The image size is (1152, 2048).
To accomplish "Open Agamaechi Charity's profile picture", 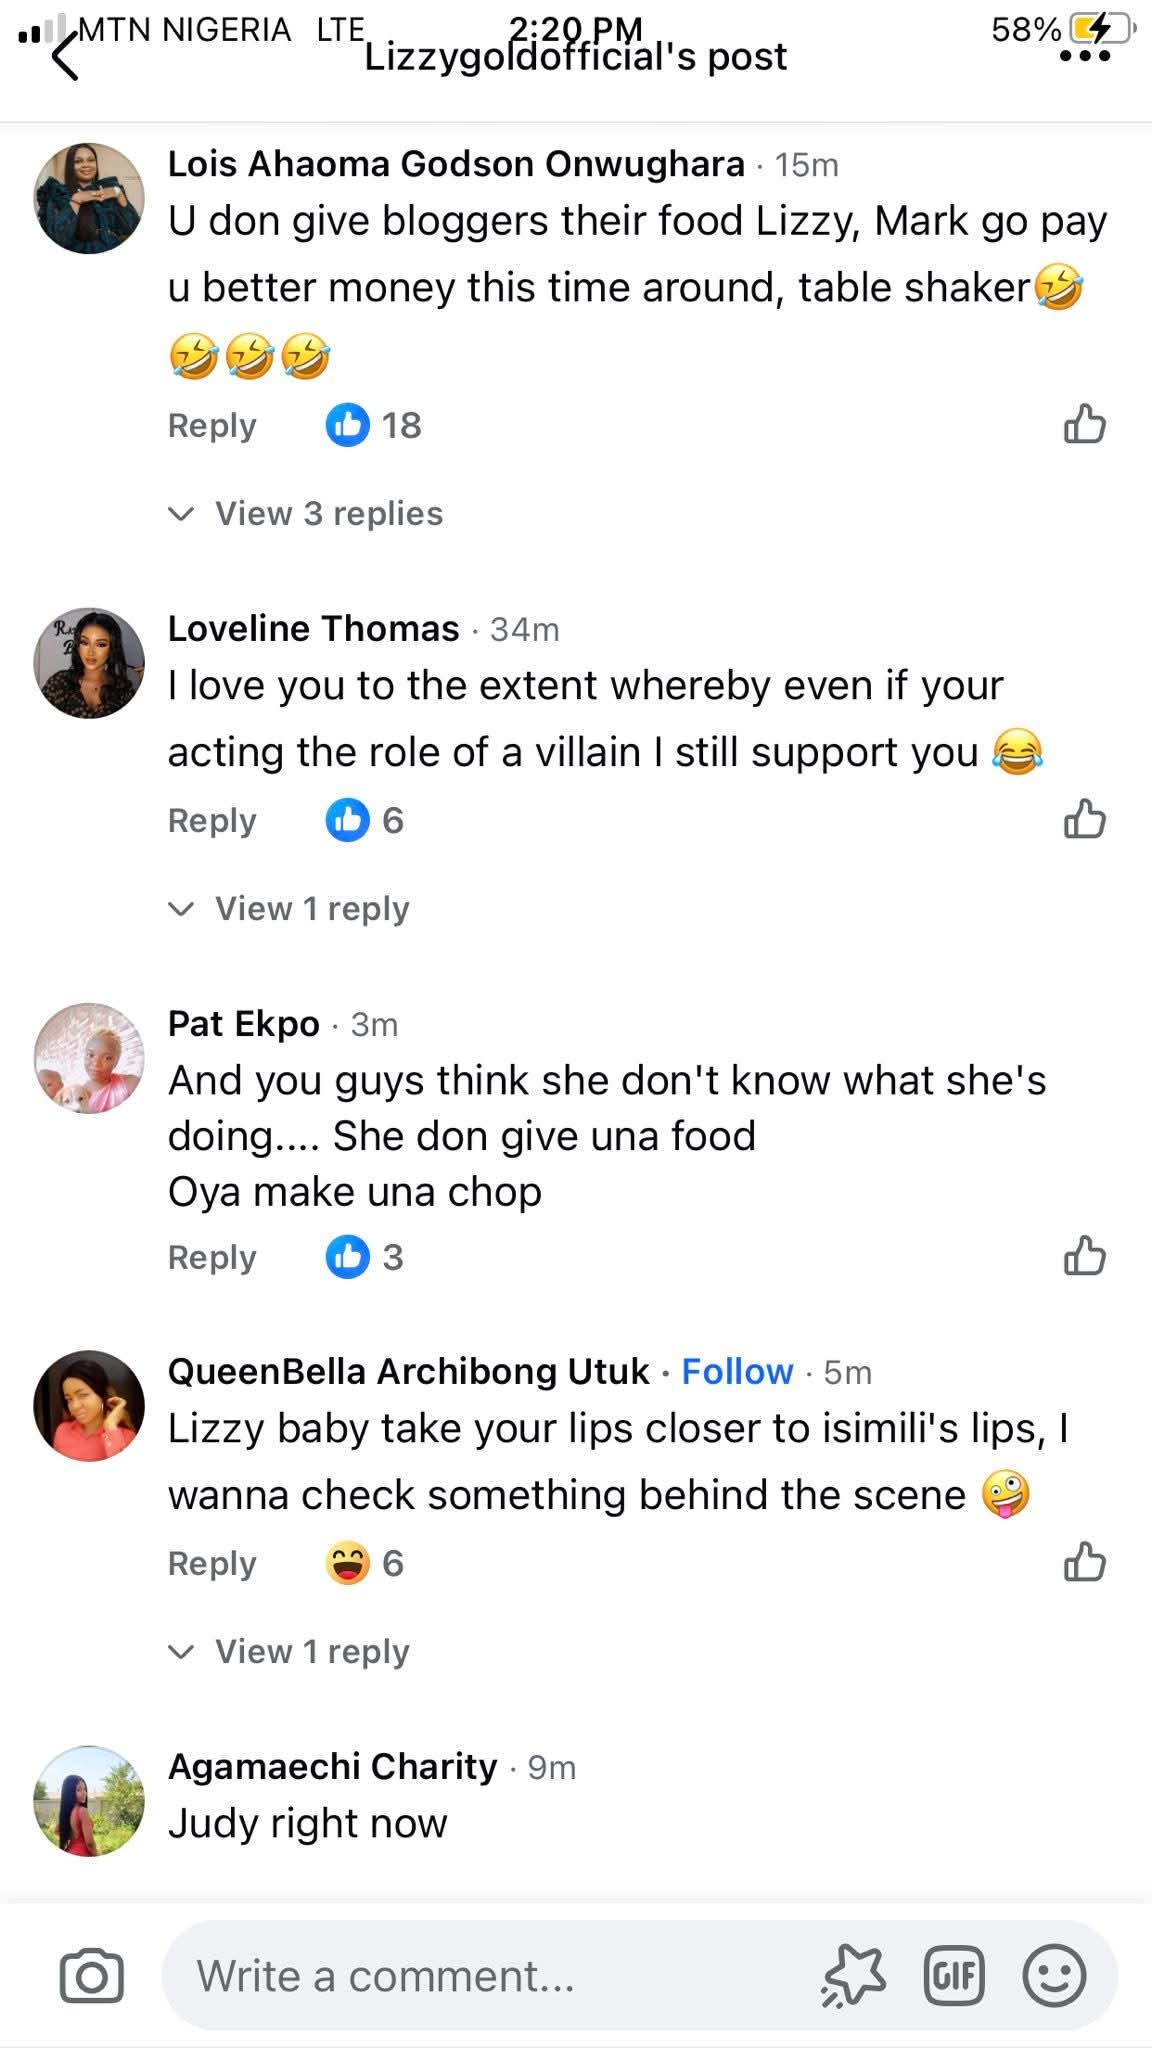I will (89, 1800).
